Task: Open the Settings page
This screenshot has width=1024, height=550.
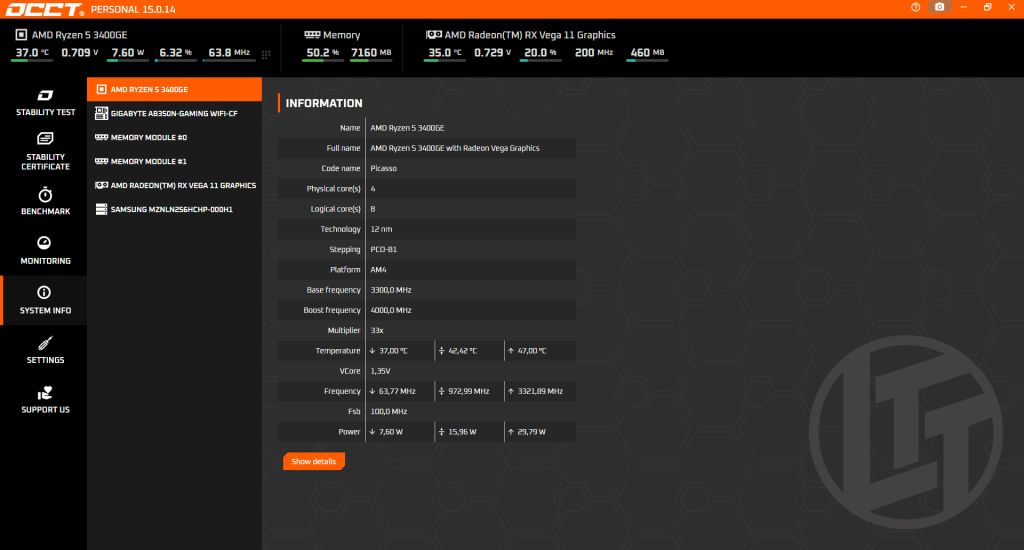Action: (x=45, y=349)
